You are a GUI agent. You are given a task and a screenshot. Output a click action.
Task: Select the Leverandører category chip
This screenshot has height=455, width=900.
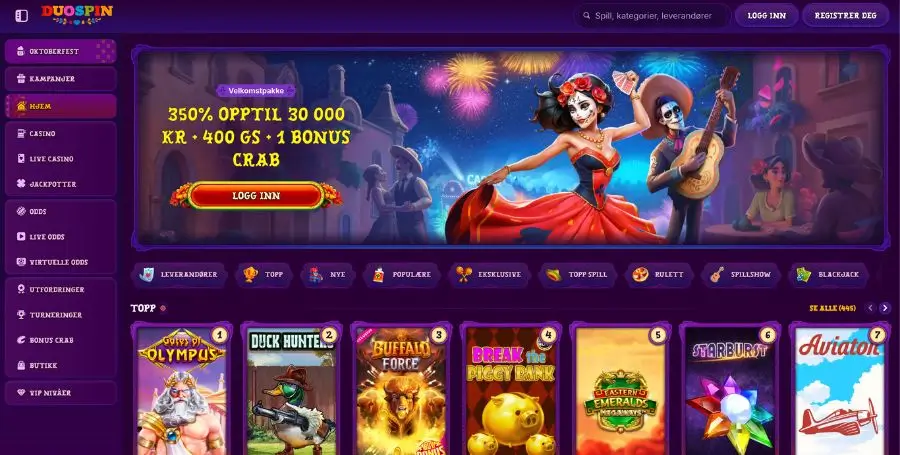179,274
